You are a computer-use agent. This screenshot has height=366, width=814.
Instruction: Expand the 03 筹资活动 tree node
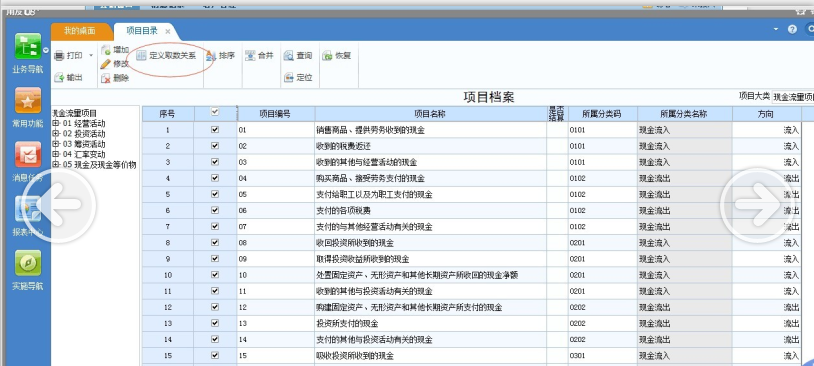[x=56, y=144]
